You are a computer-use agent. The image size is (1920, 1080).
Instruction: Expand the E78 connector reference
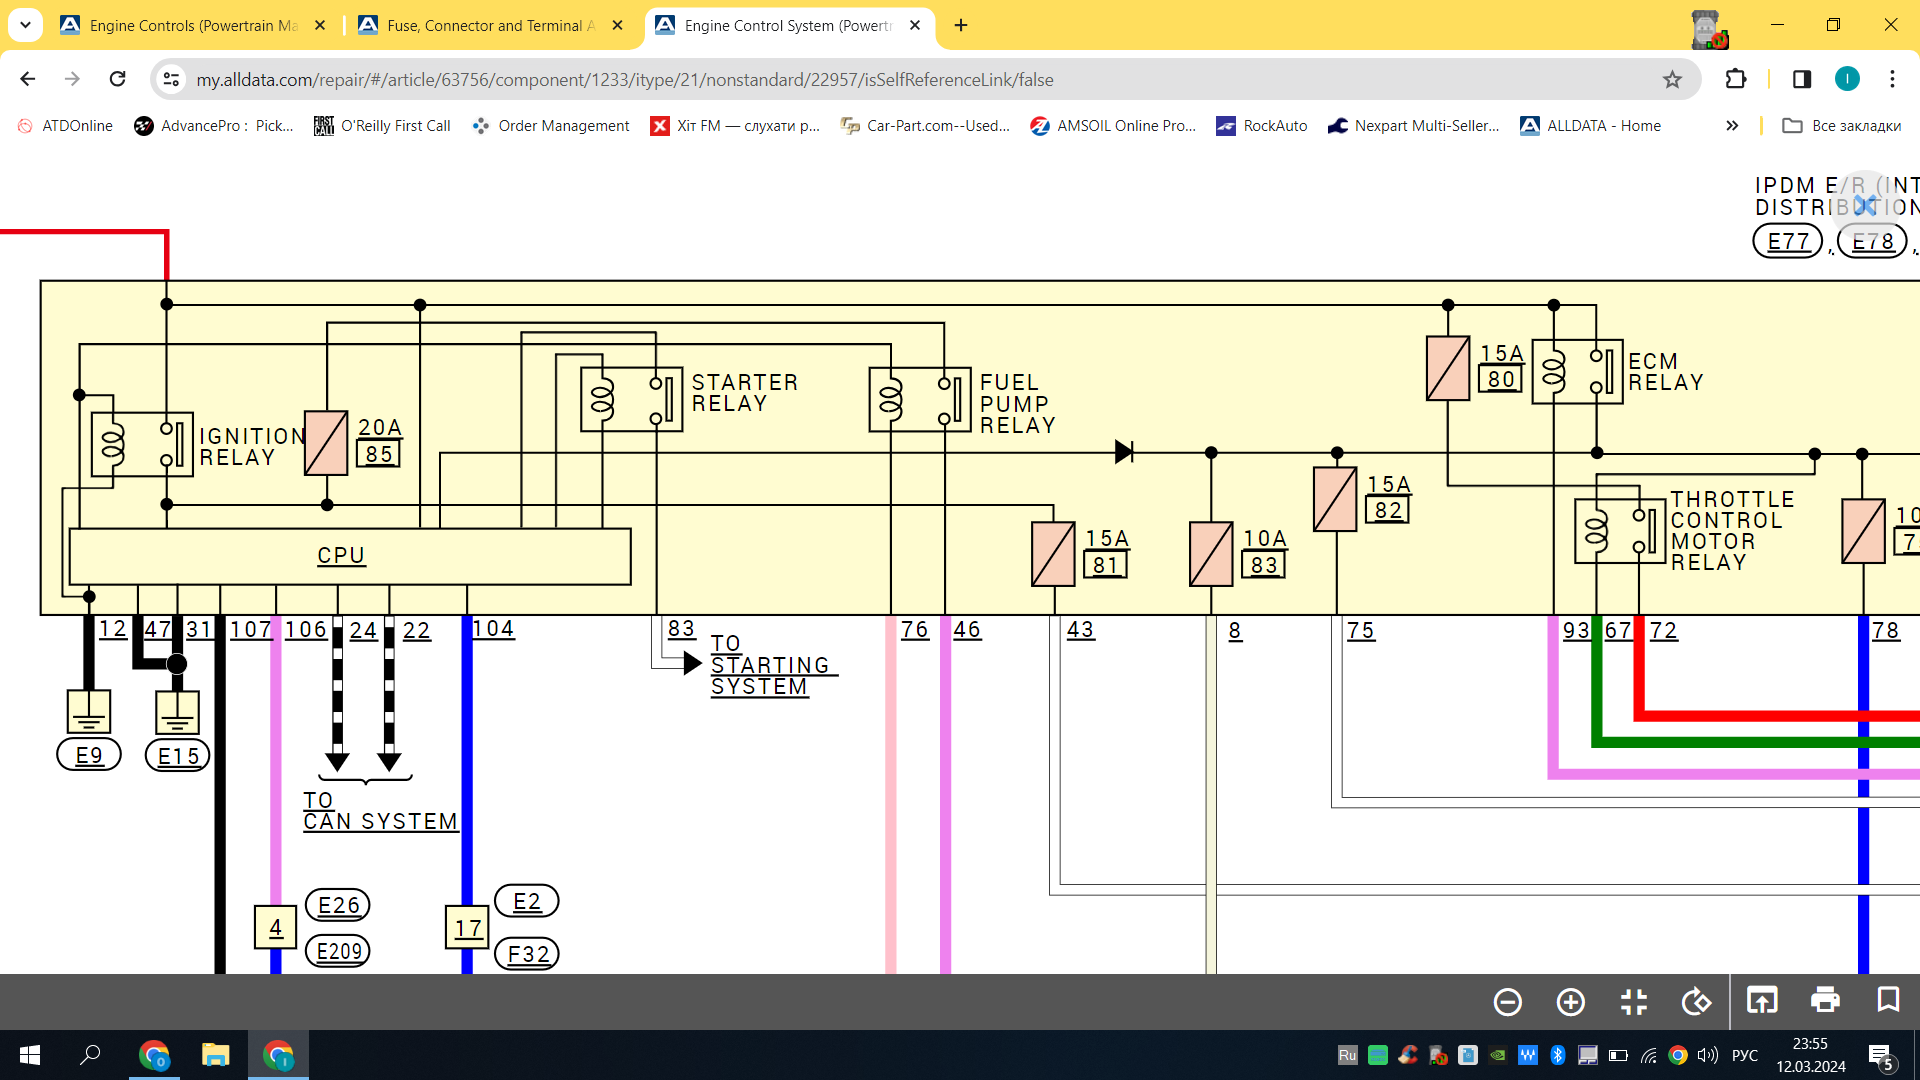(x=1873, y=241)
